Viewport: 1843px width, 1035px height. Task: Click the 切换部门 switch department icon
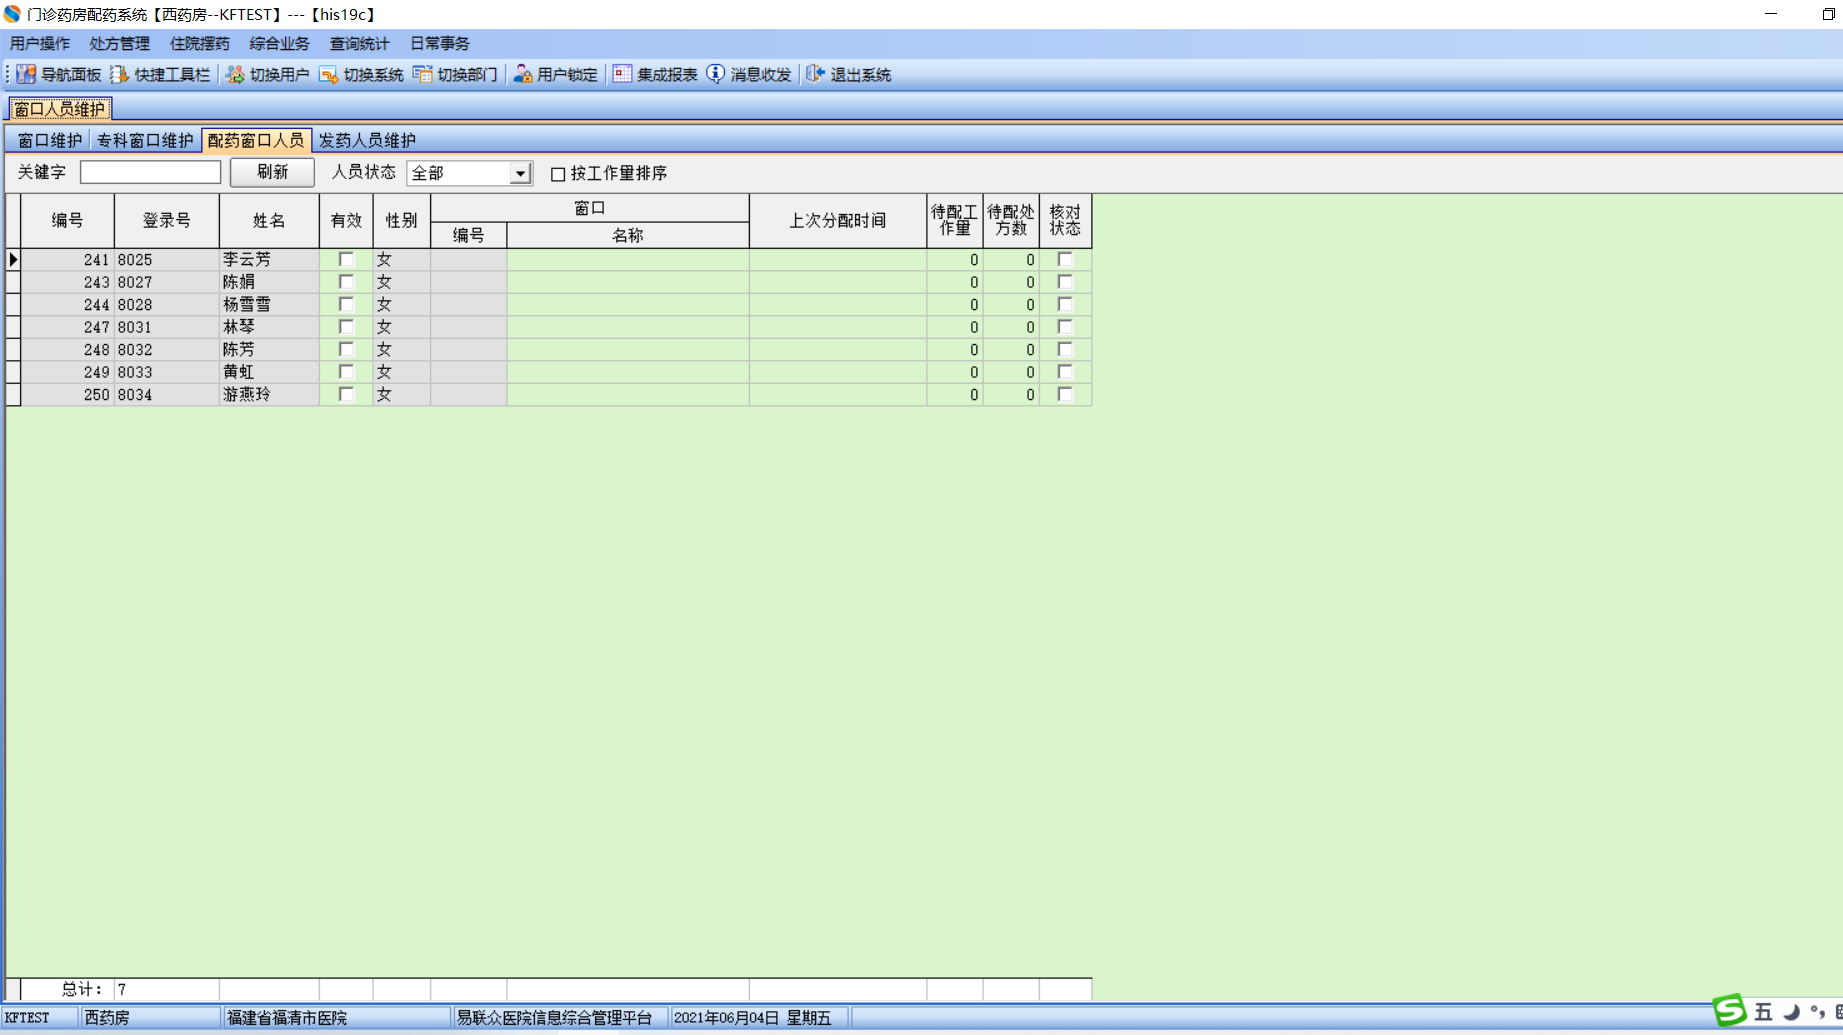[x=423, y=74]
